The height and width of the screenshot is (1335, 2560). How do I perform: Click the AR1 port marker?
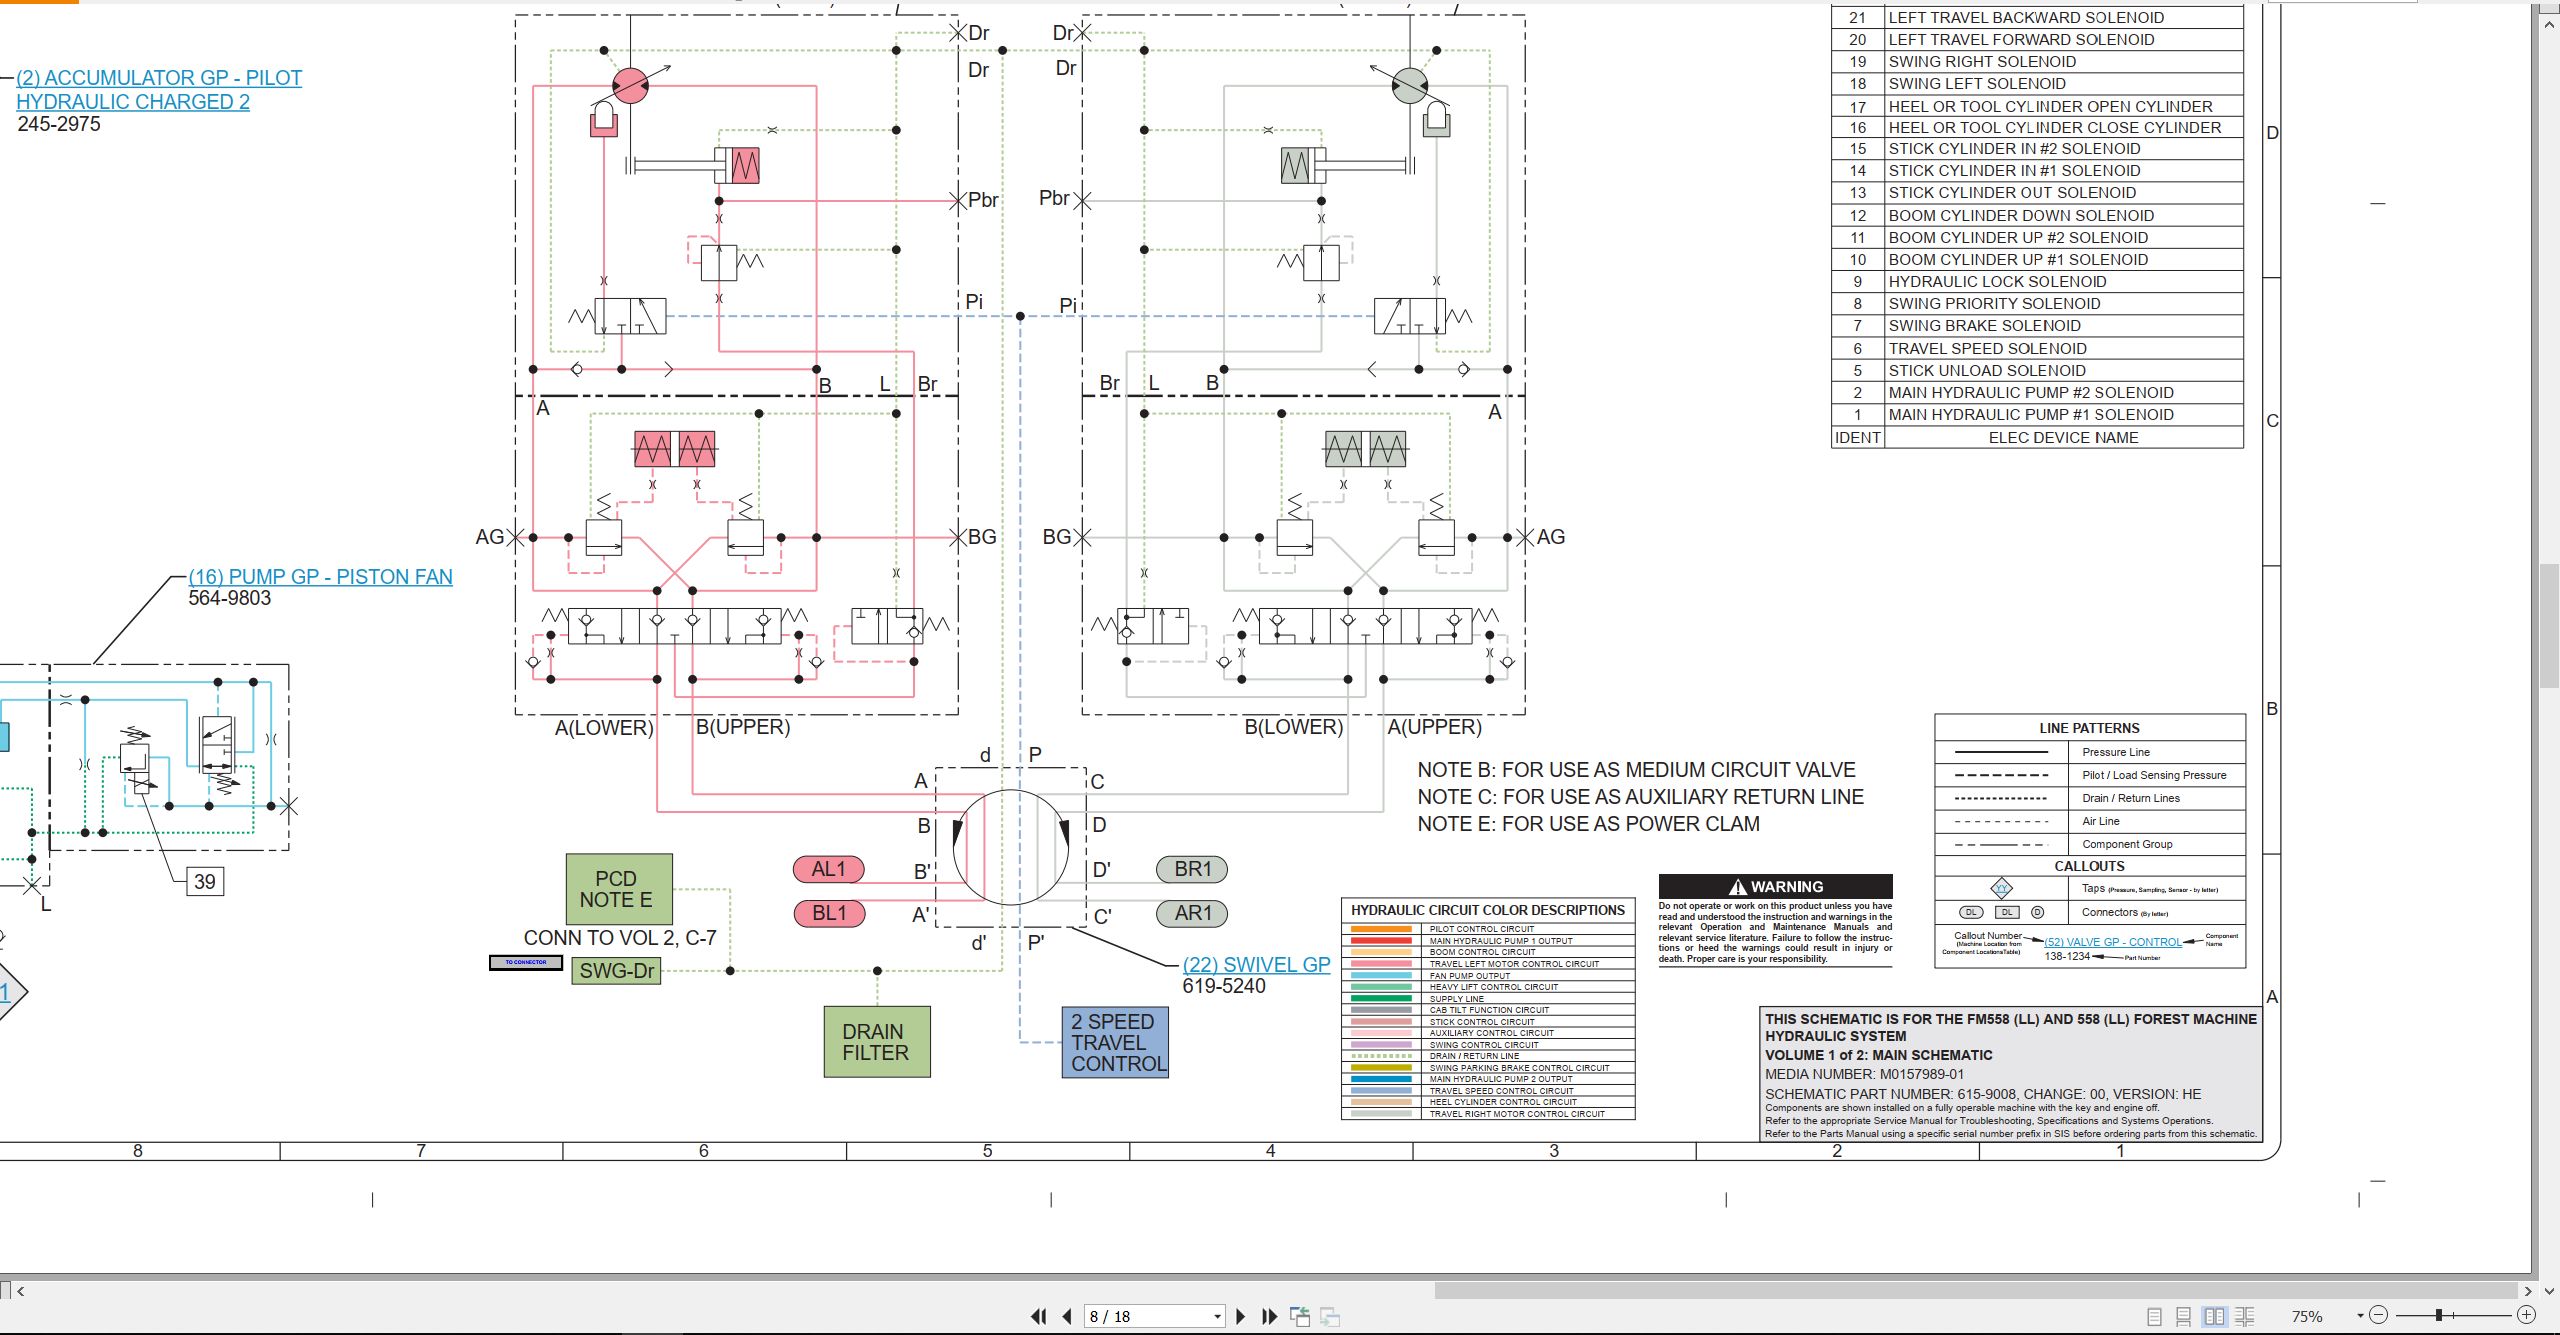point(1192,913)
